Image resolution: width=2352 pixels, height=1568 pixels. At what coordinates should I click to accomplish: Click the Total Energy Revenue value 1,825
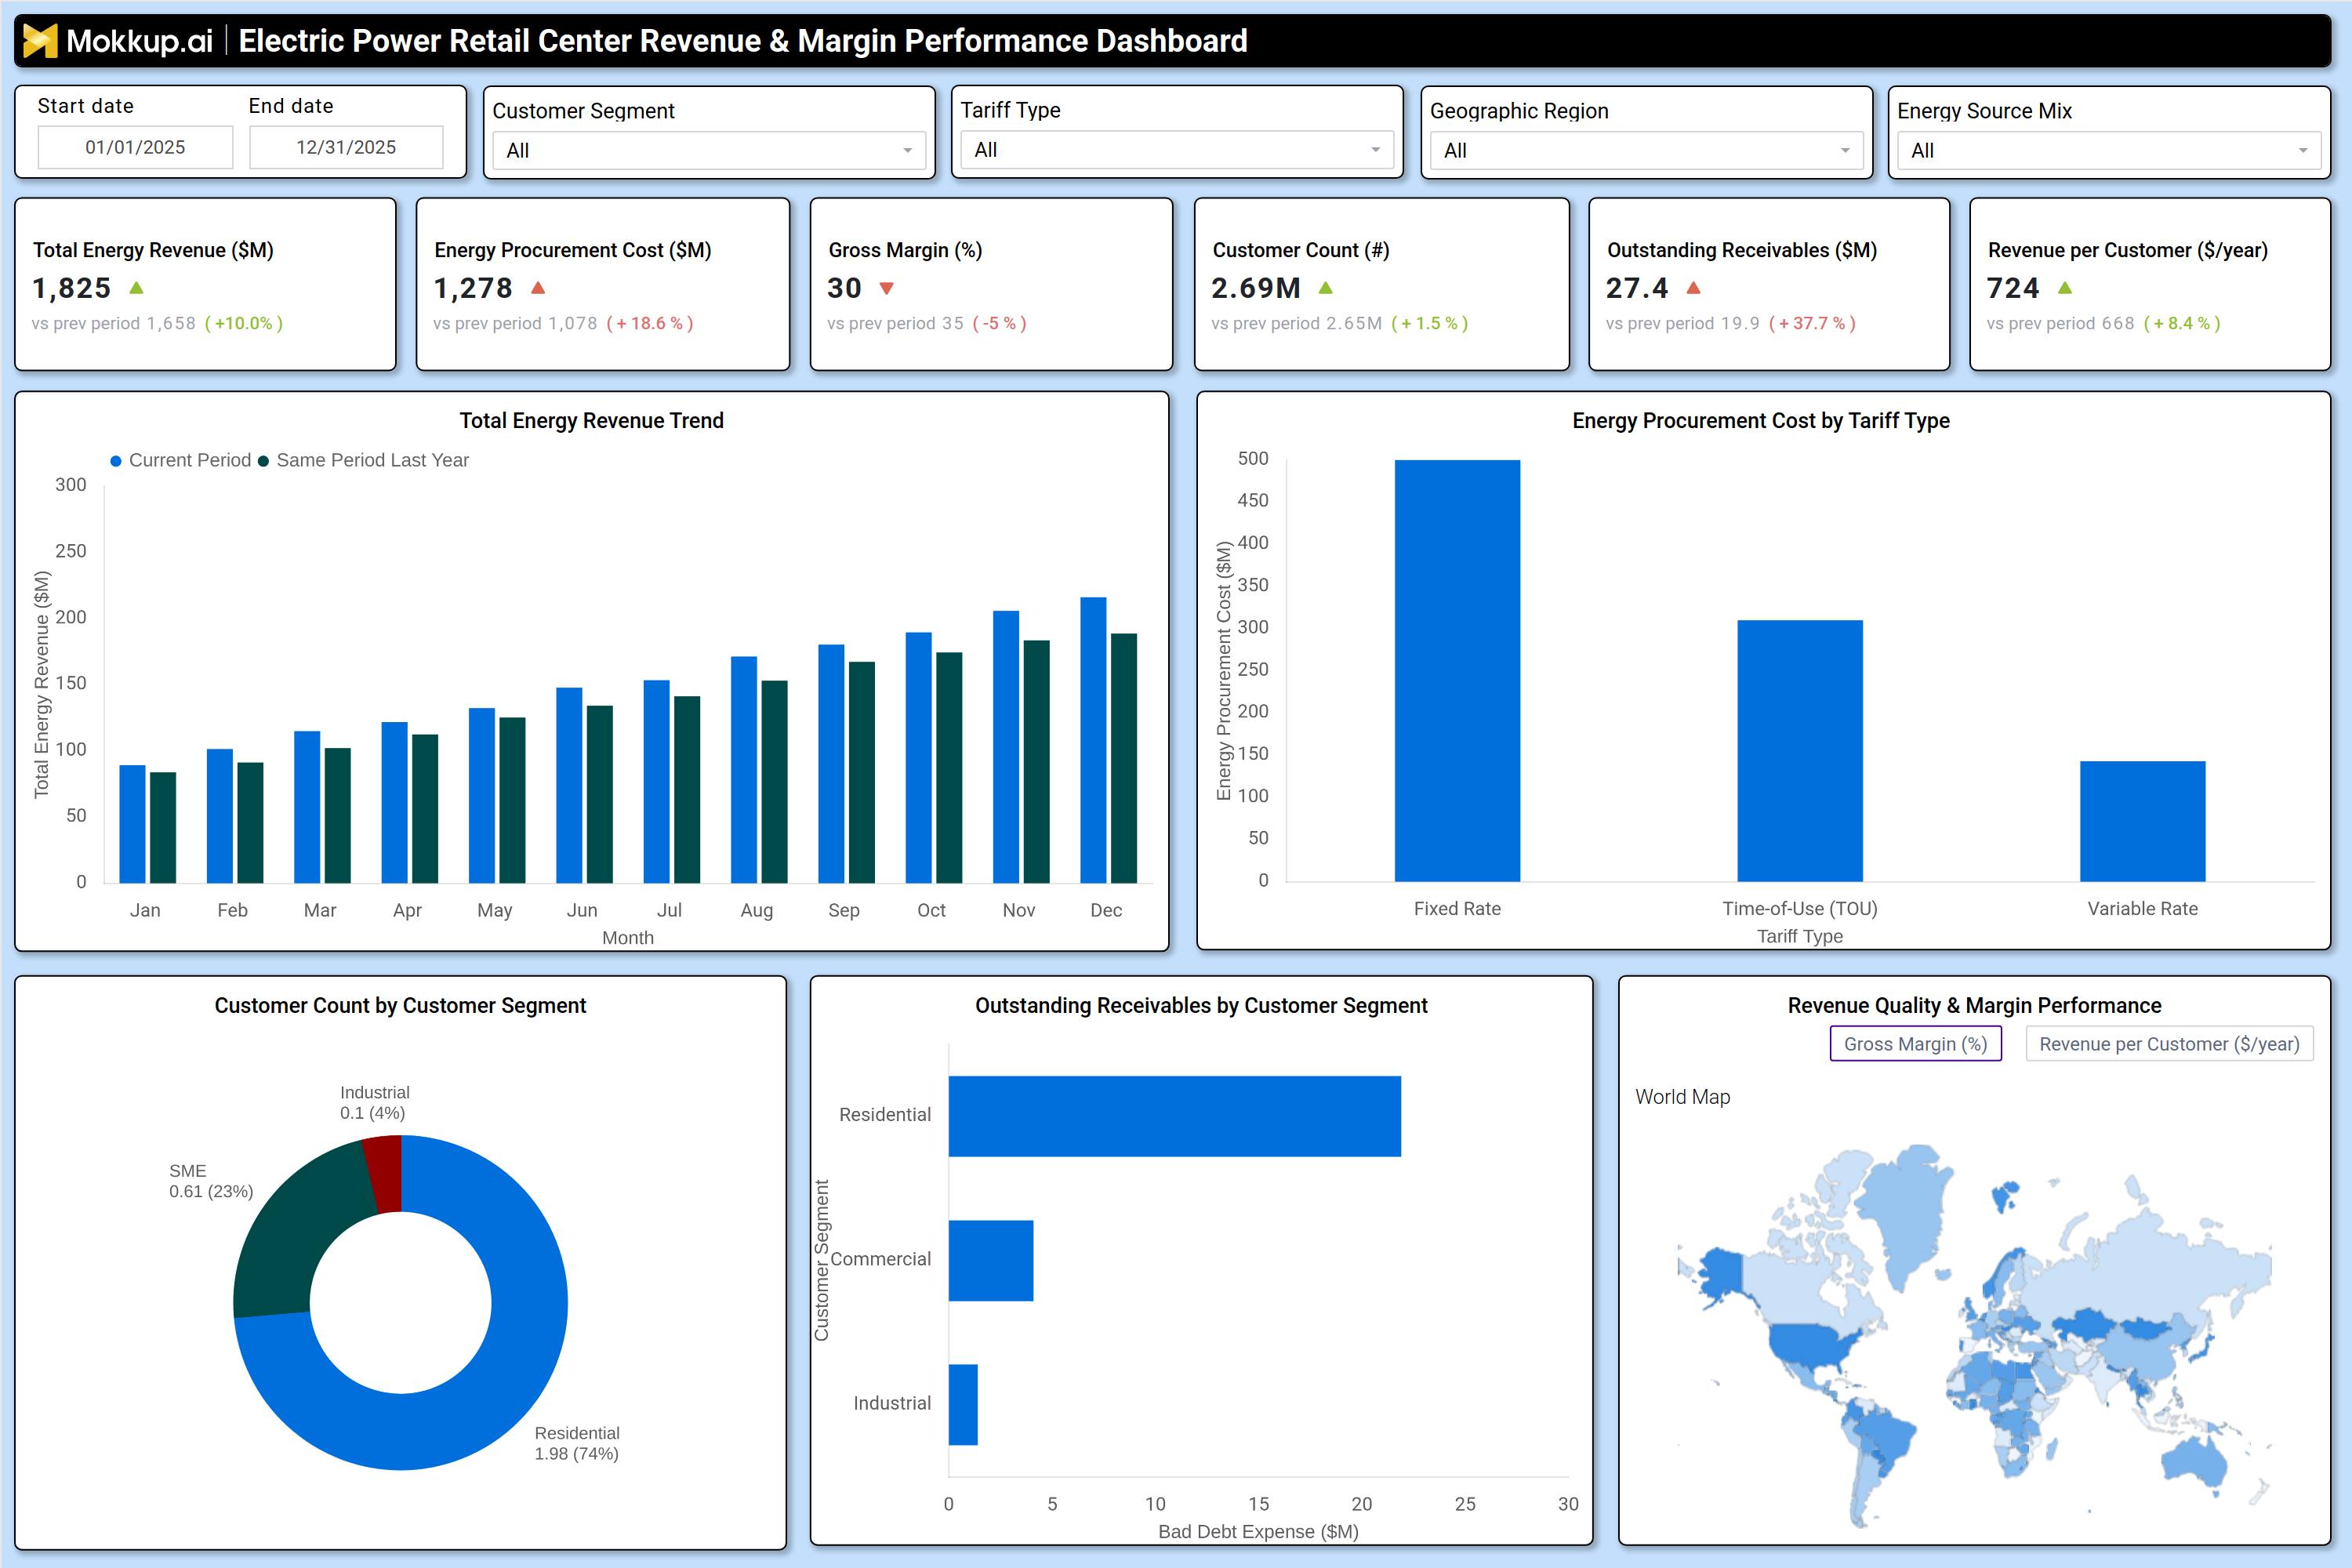coord(71,288)
